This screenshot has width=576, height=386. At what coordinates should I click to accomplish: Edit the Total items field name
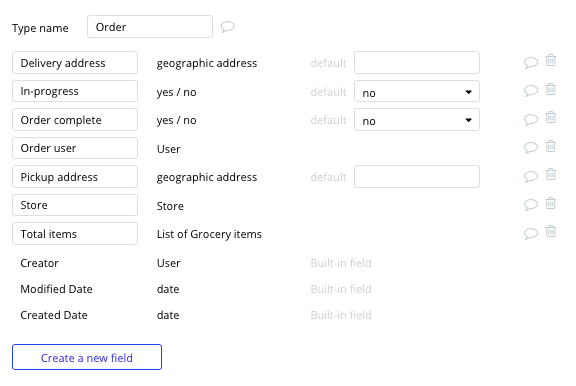point(75,233)
